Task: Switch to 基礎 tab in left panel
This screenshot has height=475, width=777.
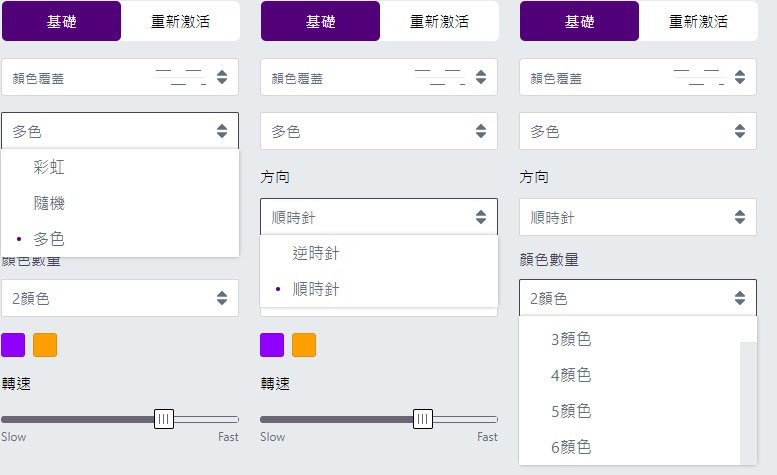Action: (61, 21)
